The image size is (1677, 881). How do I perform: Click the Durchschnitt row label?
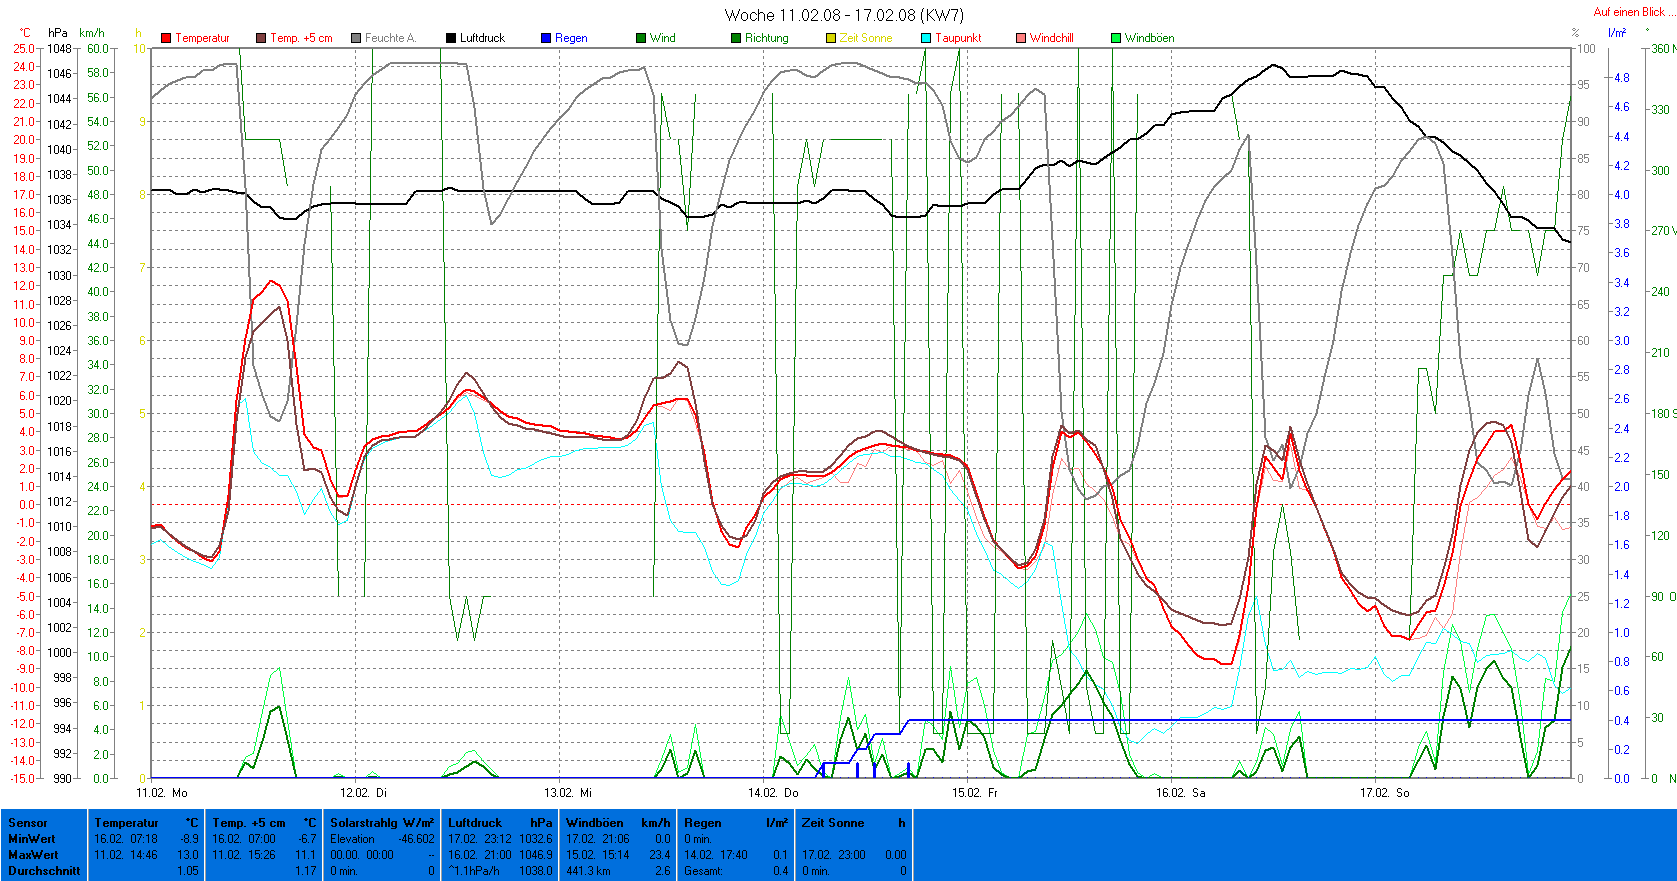tap(44, 871)
